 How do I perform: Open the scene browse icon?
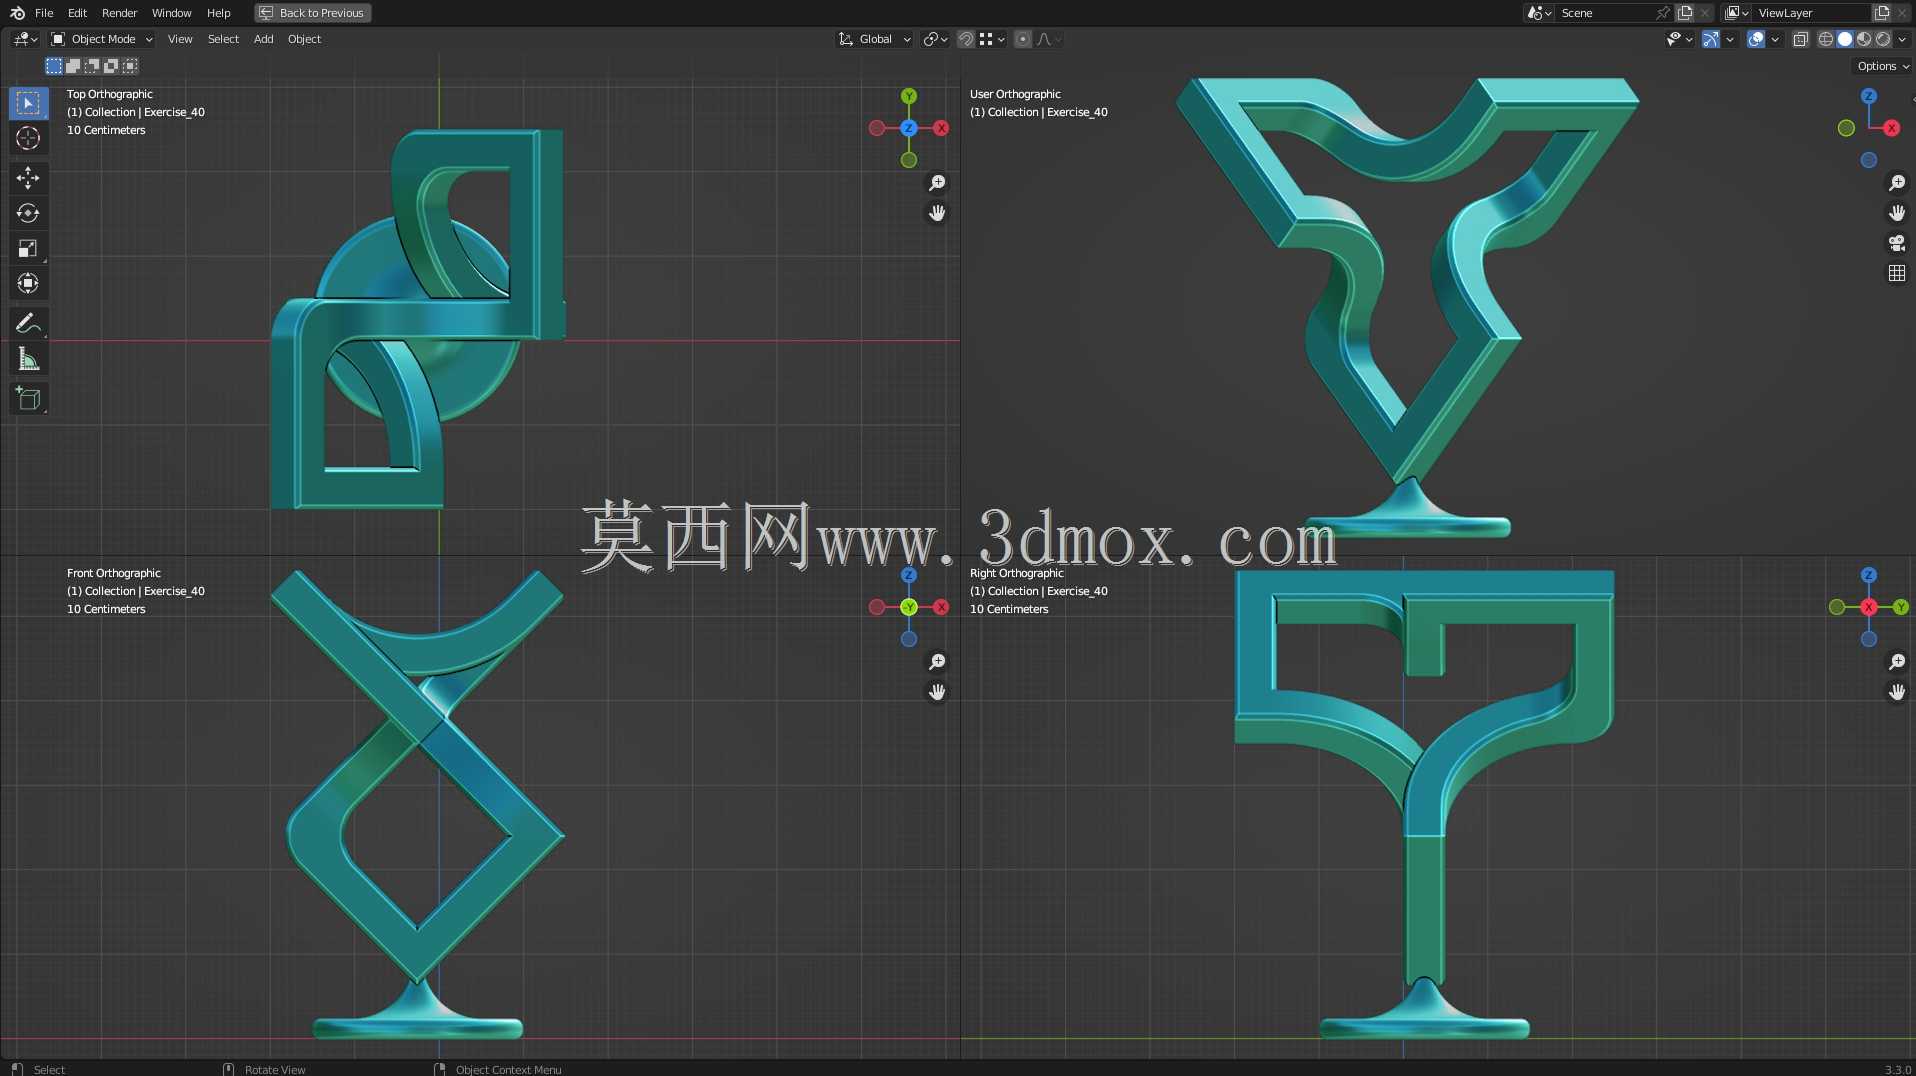(x=1538, y=13)
